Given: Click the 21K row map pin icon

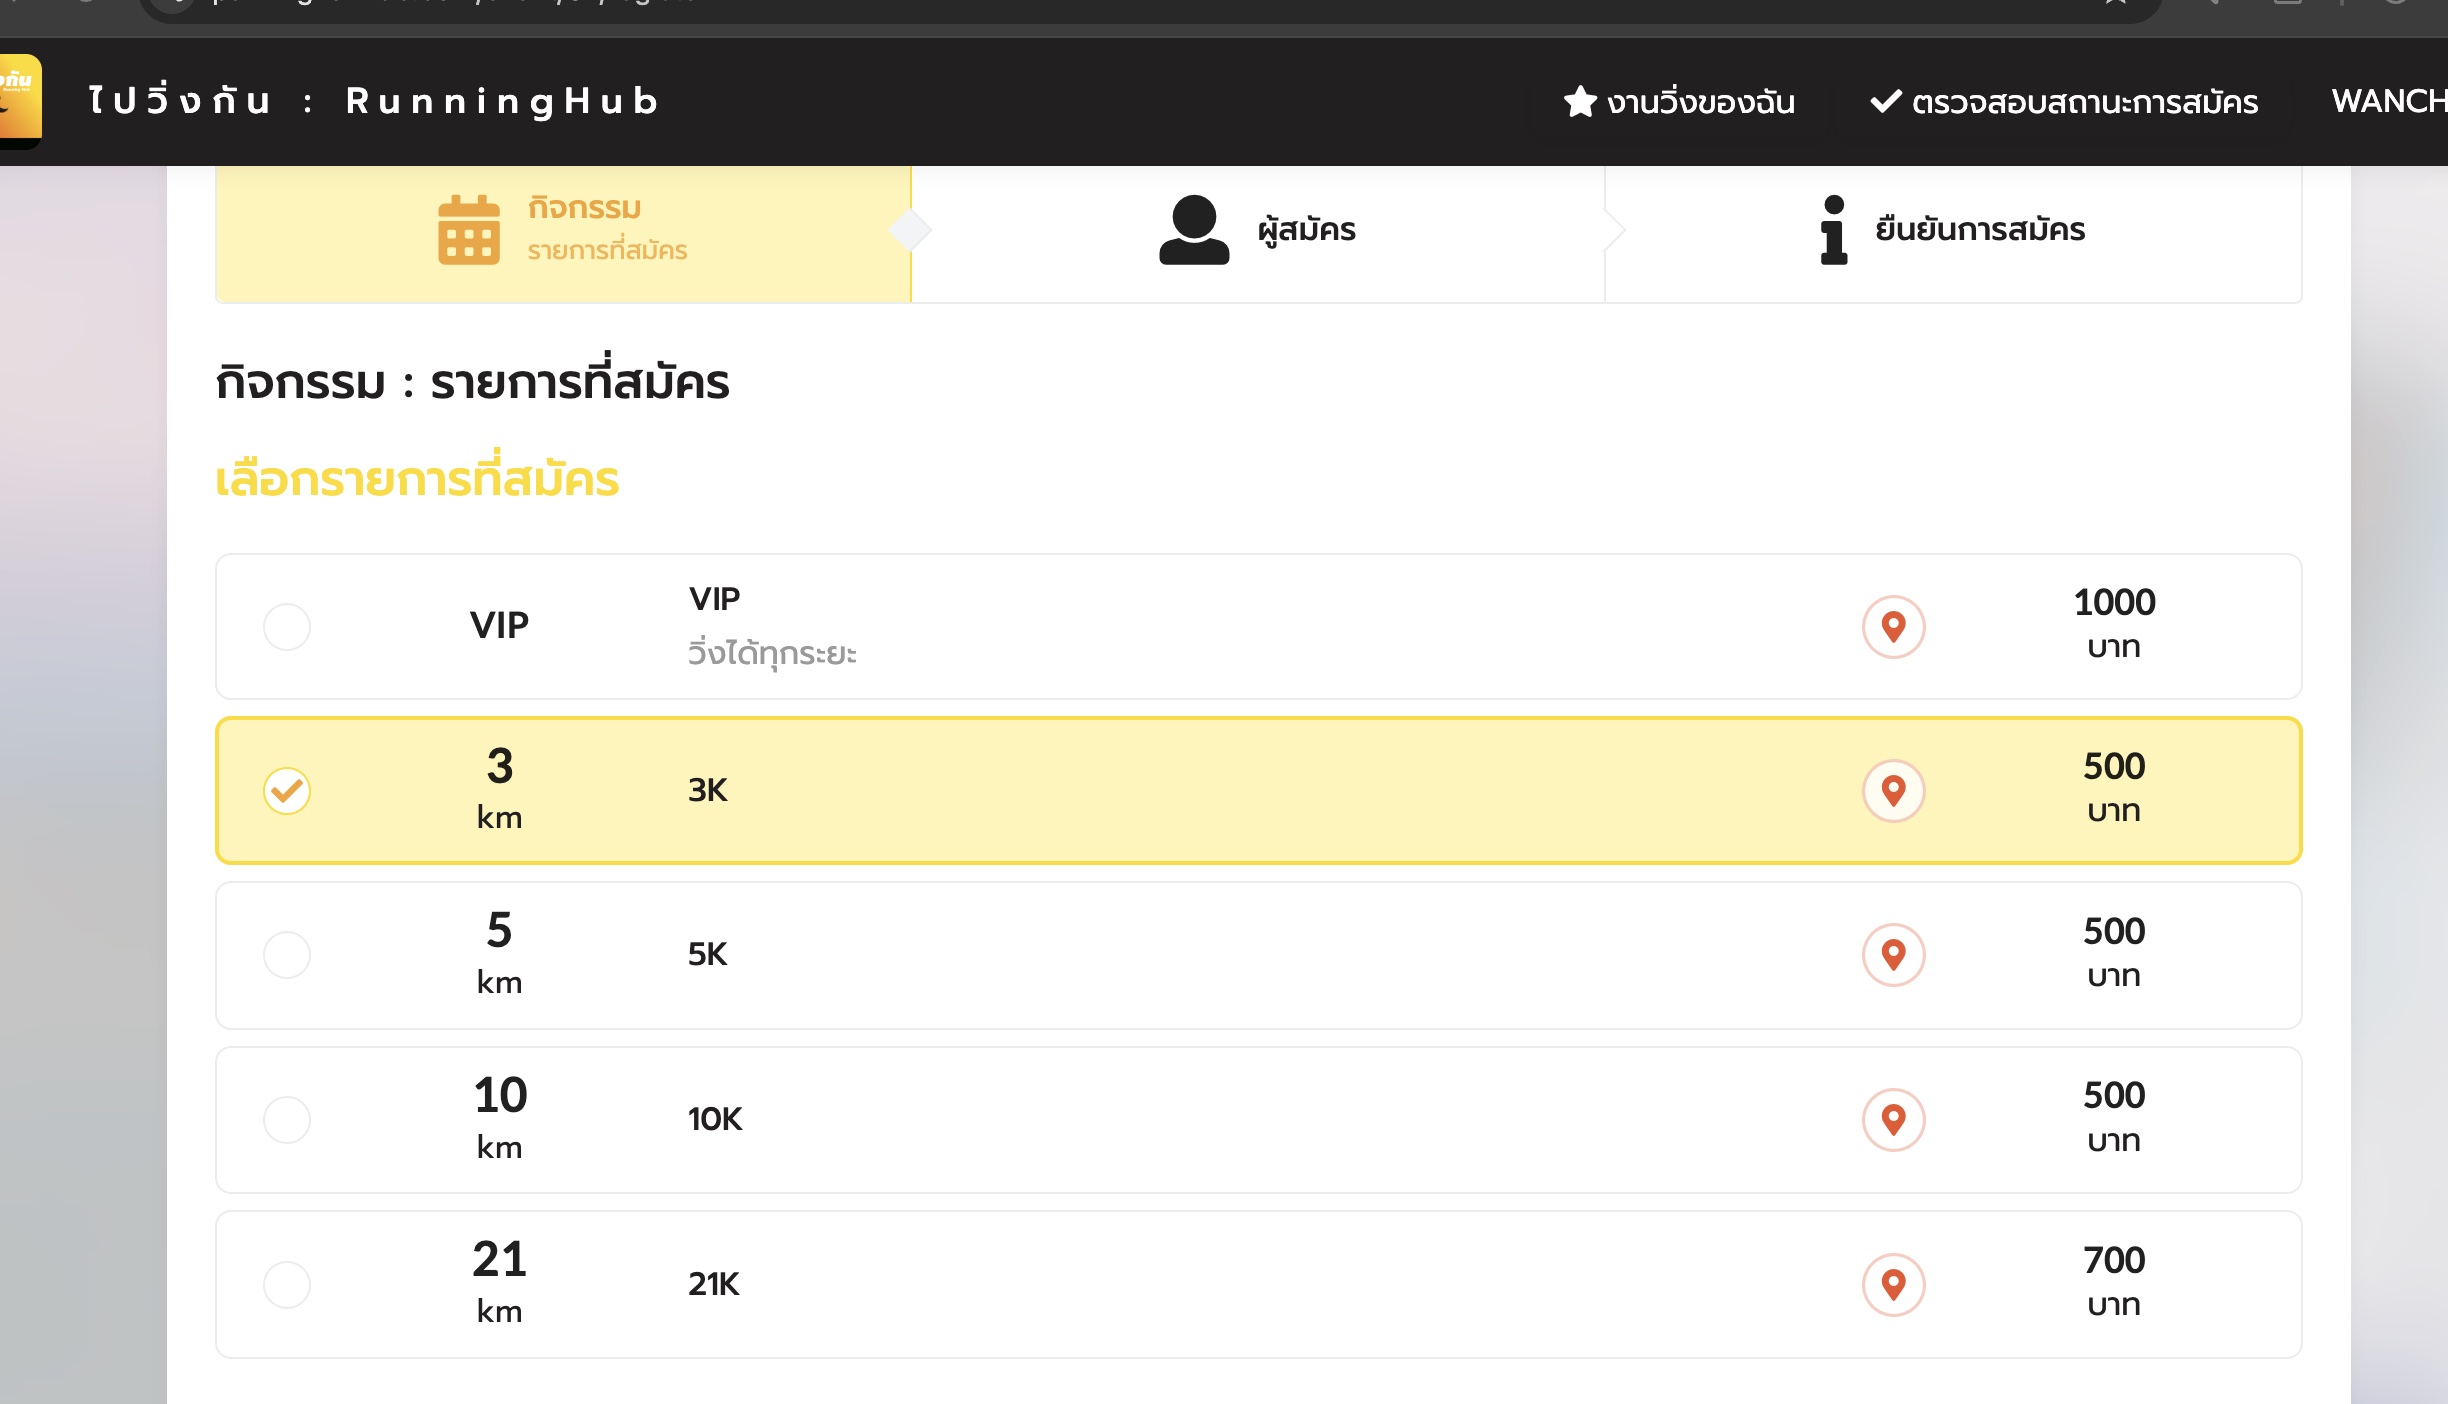Looking at the screenshot, I should click(1893, 1284).
